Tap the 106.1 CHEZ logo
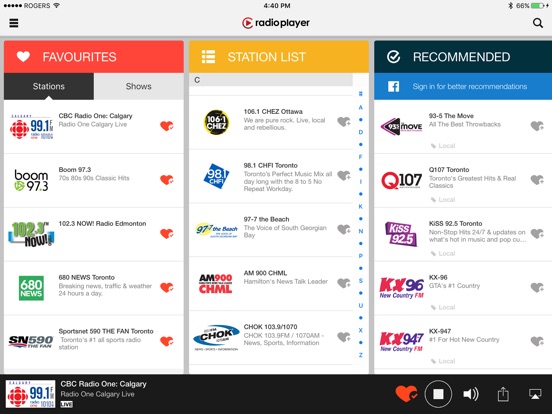Viewport: 552px width, 414px height. pos(216,122)
